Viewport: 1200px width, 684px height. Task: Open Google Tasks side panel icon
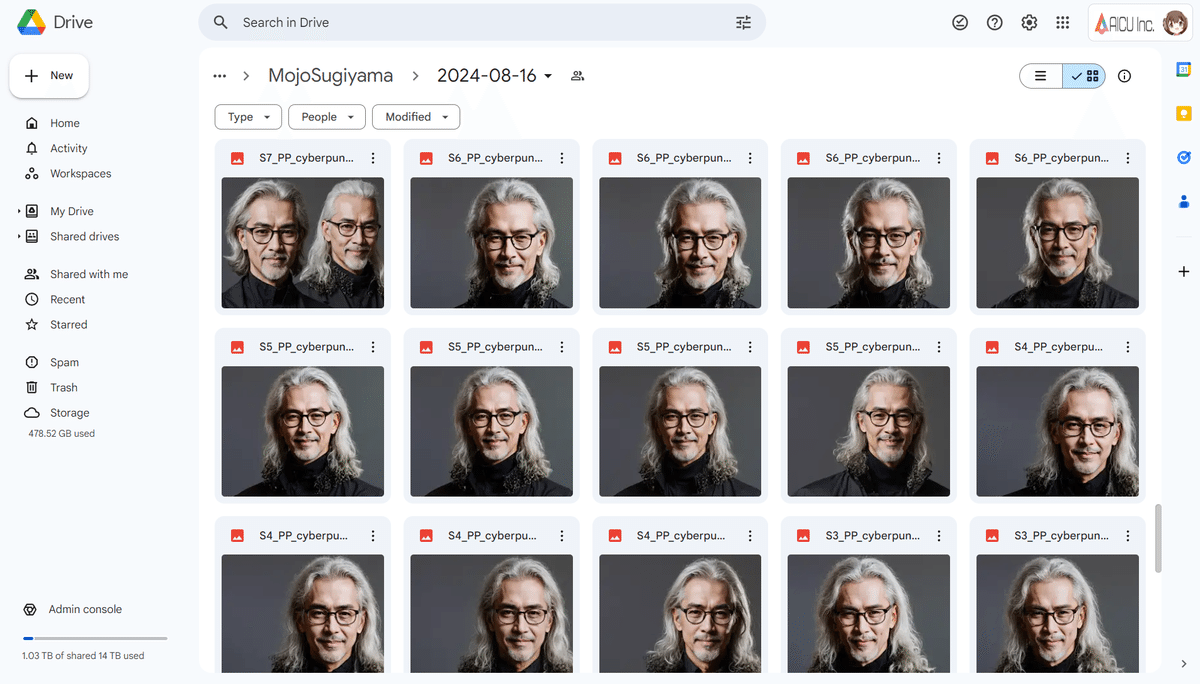coord(1183,157)
